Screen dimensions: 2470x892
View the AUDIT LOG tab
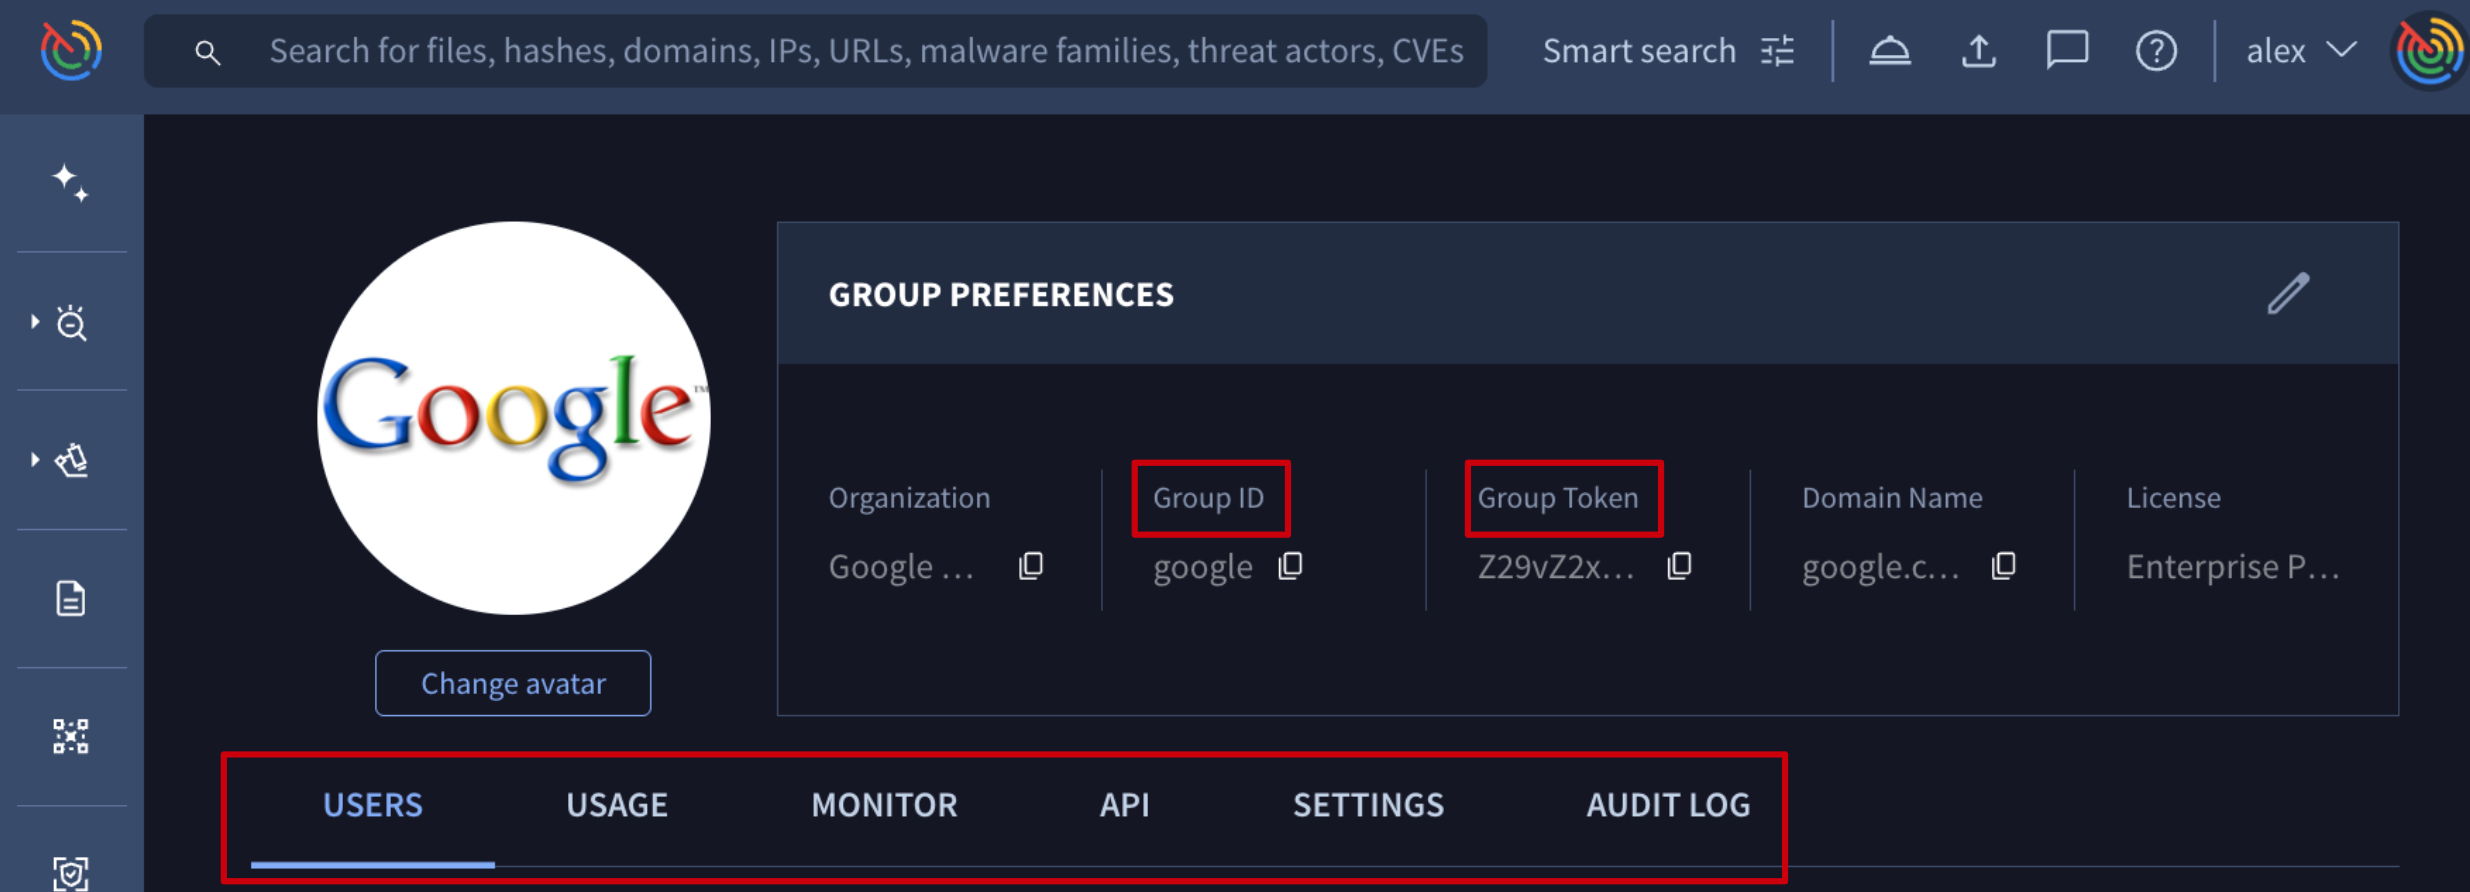pyautogui.click(x=1668, y=805)
